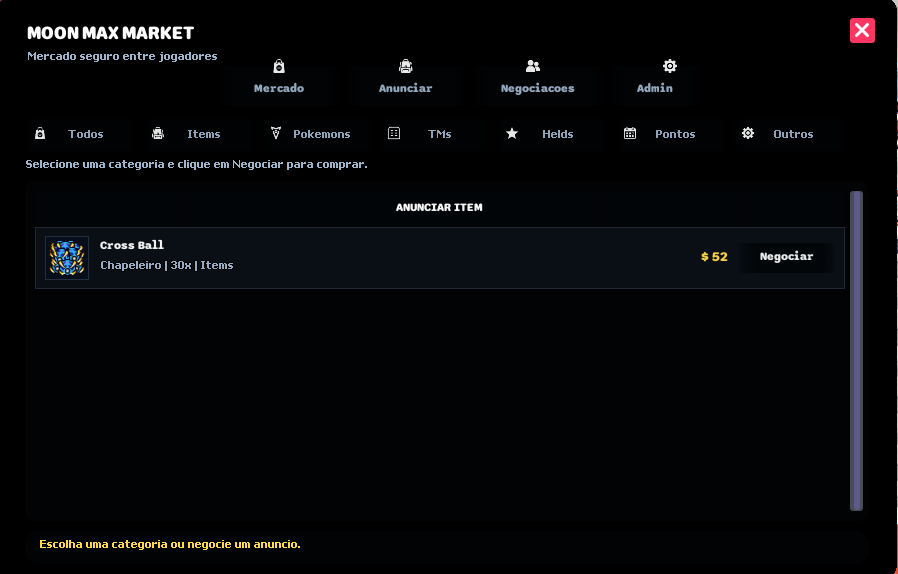Screen dimensions: 898x574
Task: Click the TMs list icon
Action: [x=394, y=133]
